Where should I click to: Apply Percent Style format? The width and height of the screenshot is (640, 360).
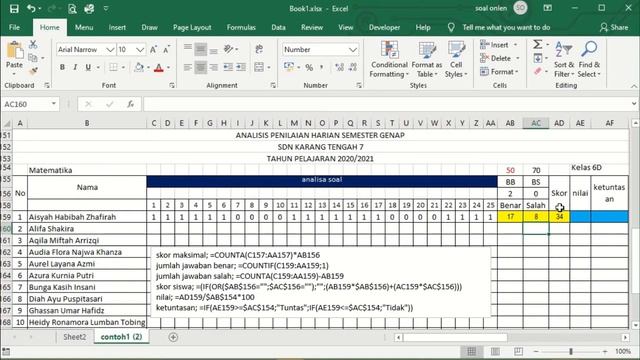[x=309, y=67]
